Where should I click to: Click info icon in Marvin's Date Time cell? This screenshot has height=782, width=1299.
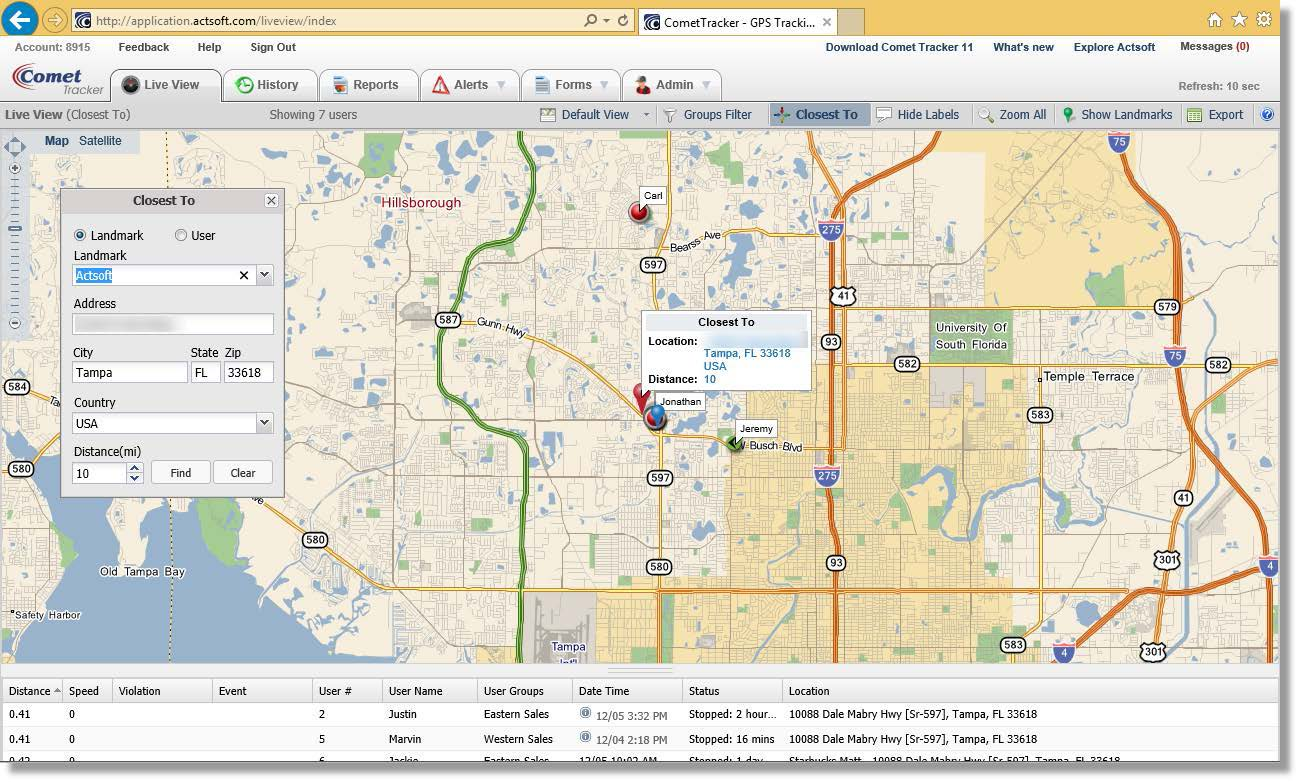click(585, 737)
